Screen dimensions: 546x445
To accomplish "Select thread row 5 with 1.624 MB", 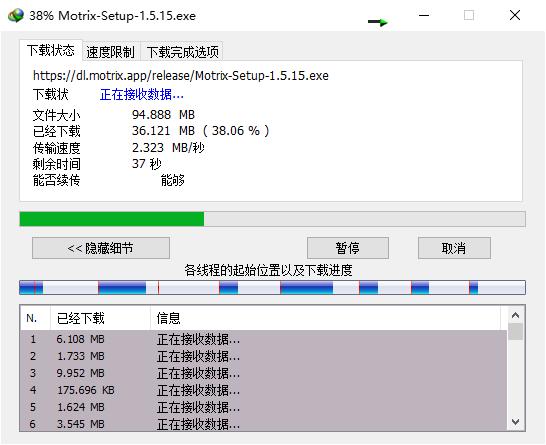I will point(264,407).
